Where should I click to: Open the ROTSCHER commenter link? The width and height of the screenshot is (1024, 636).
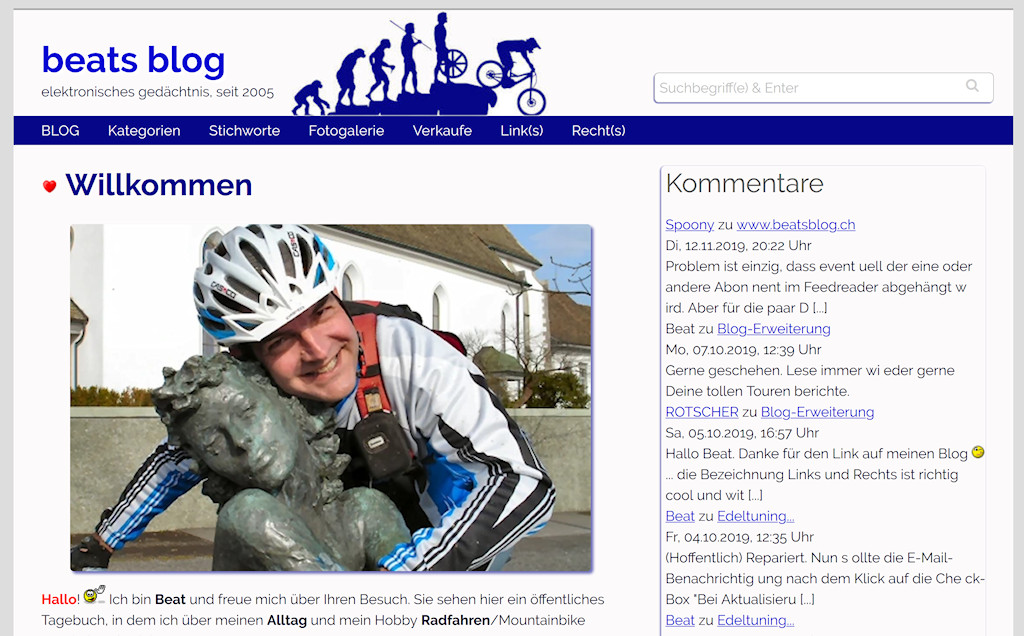click(x=702, y=412)
